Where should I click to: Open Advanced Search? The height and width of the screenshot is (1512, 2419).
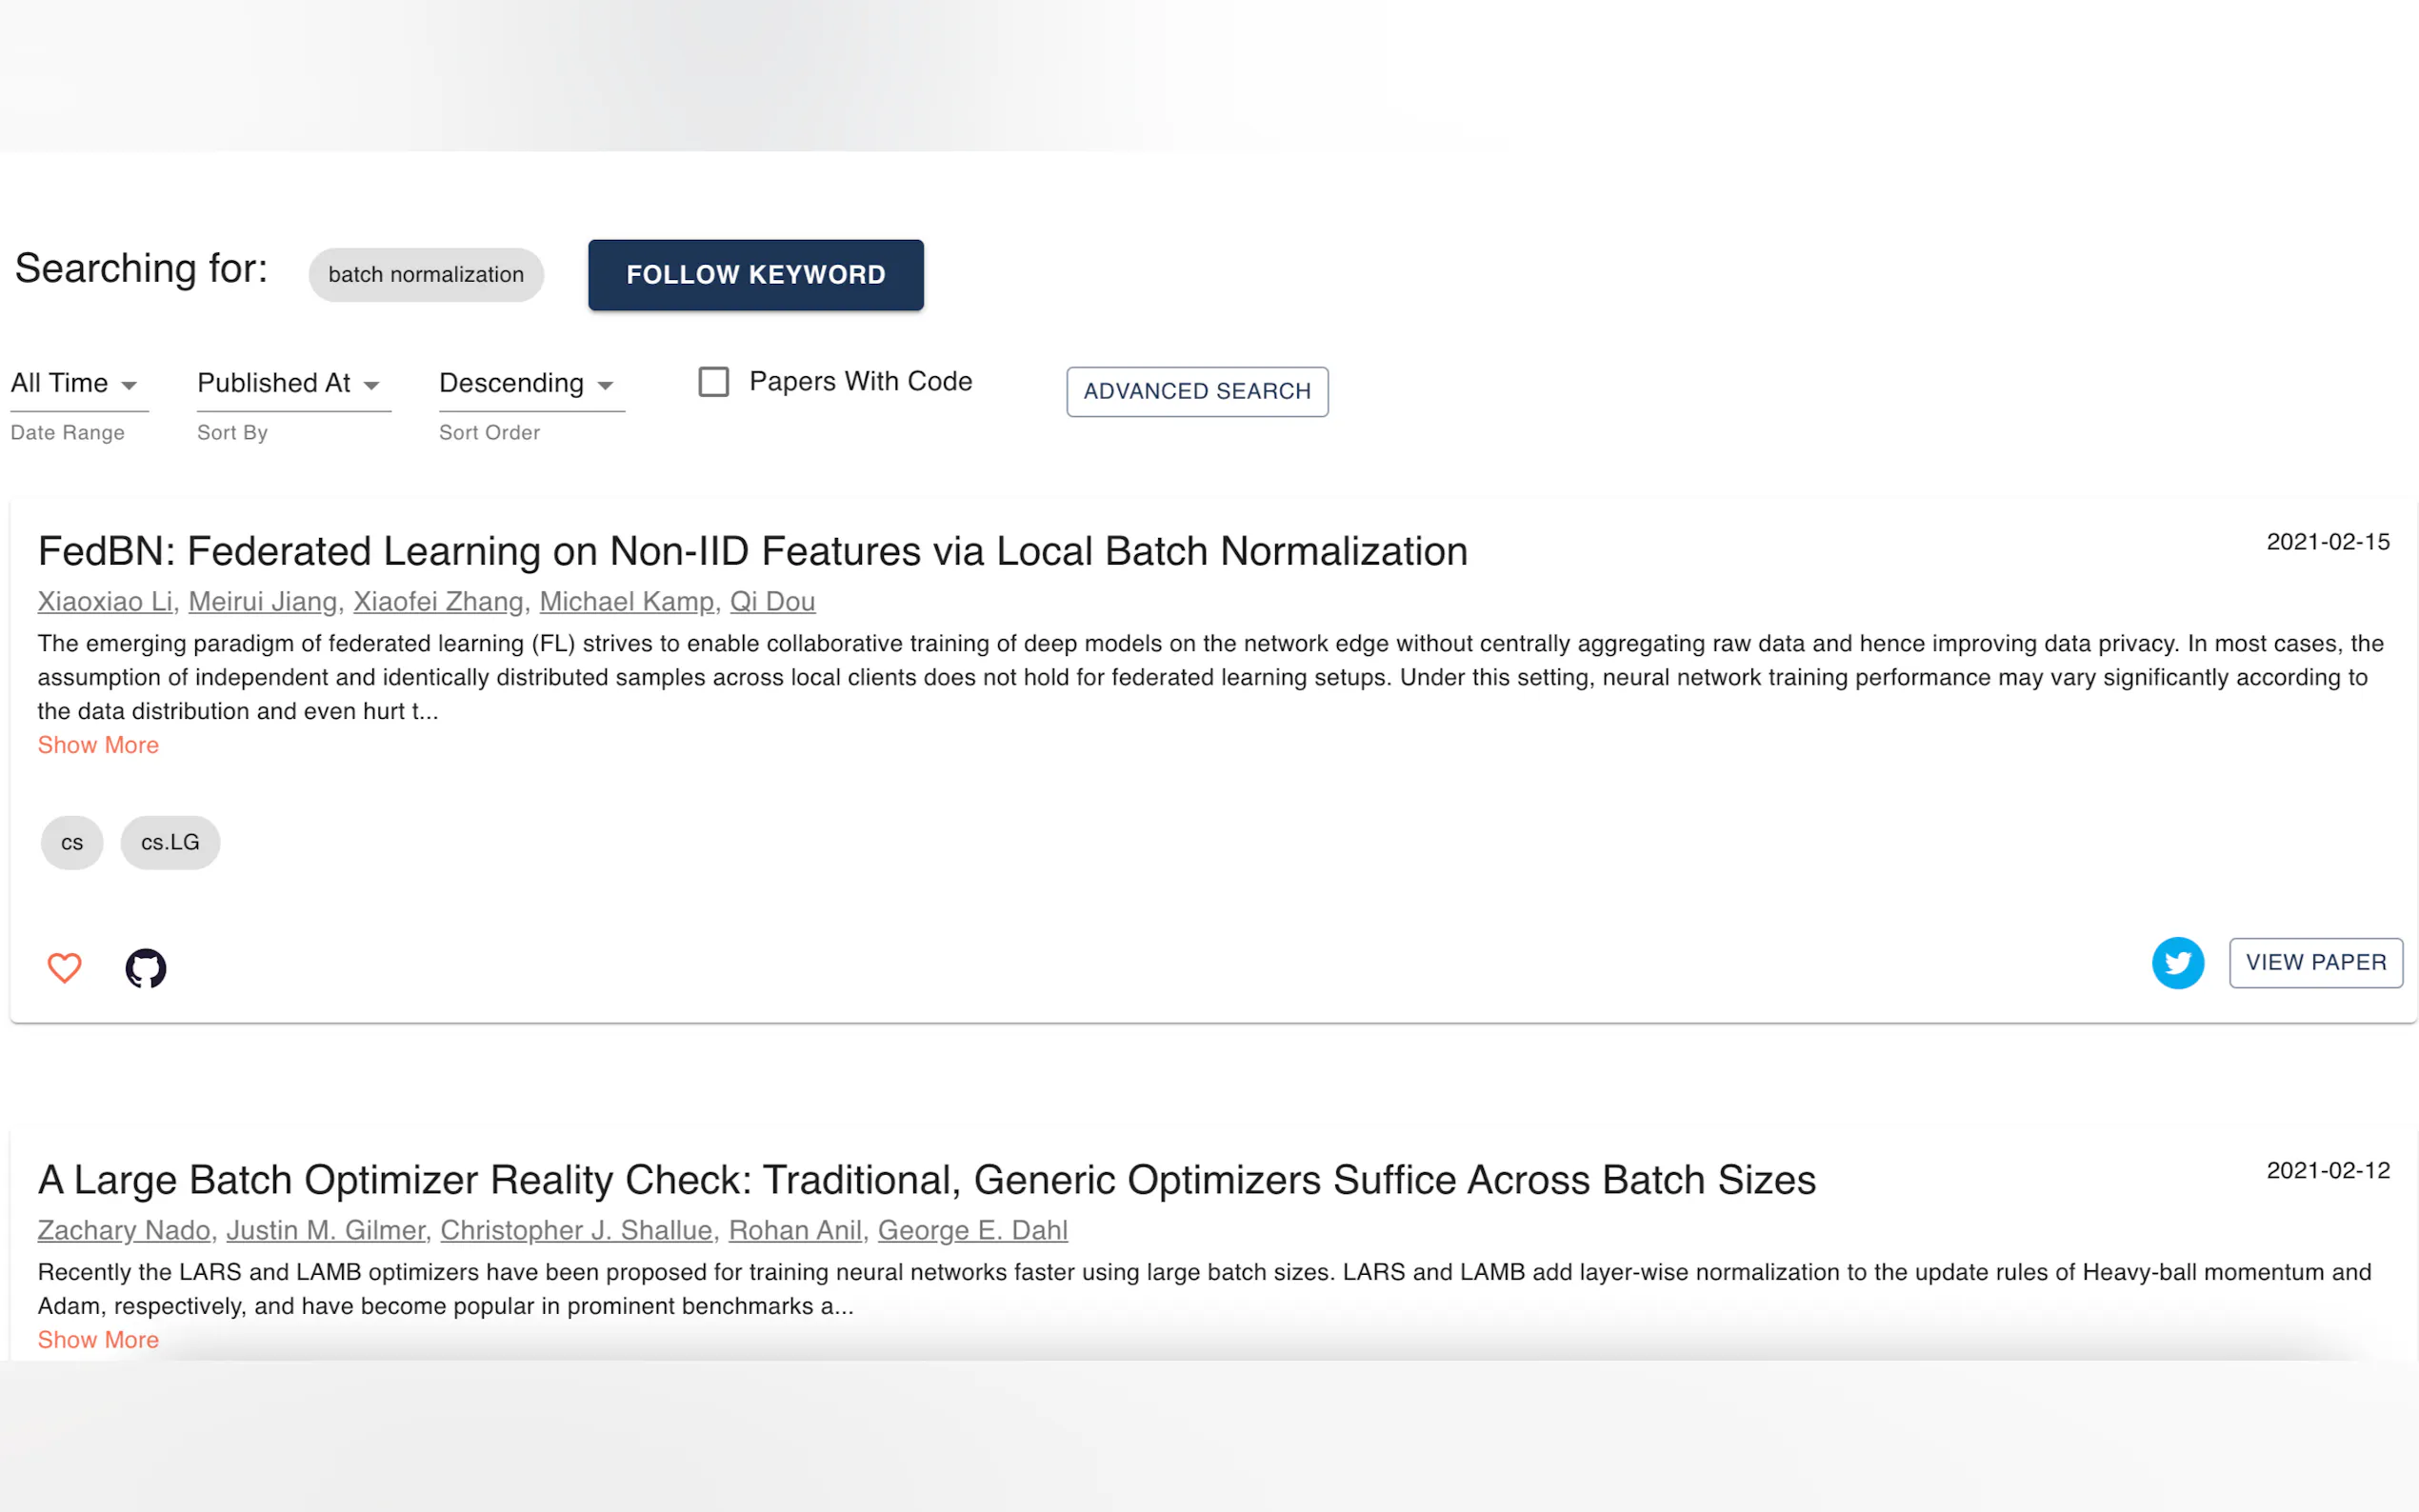(1196, 391)
